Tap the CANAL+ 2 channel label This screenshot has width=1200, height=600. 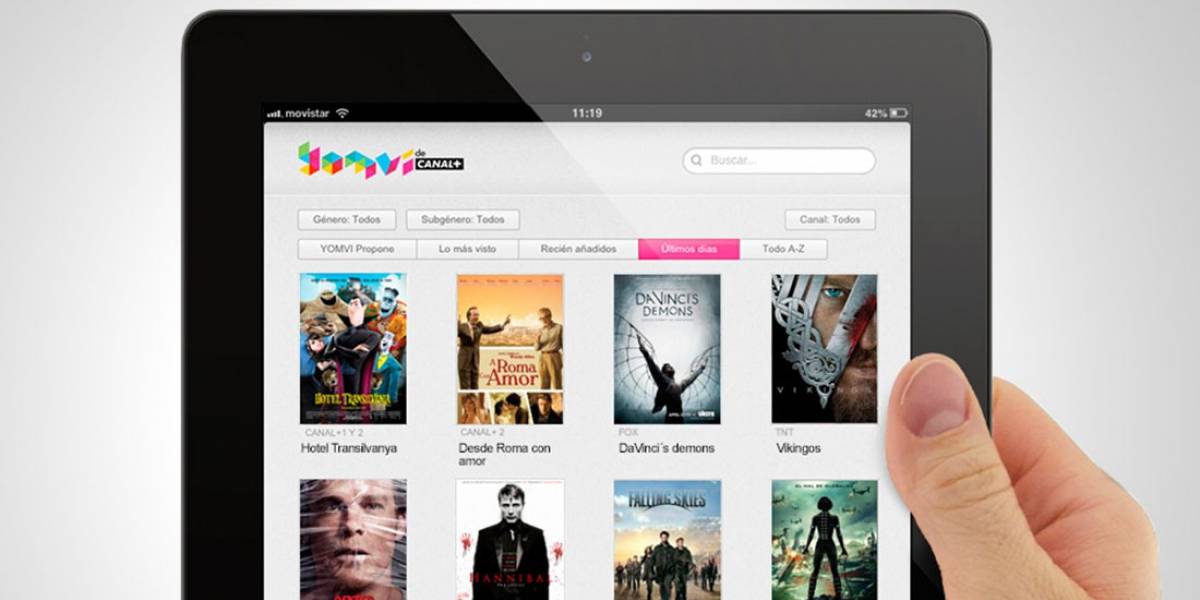click(x=482, y=433)
